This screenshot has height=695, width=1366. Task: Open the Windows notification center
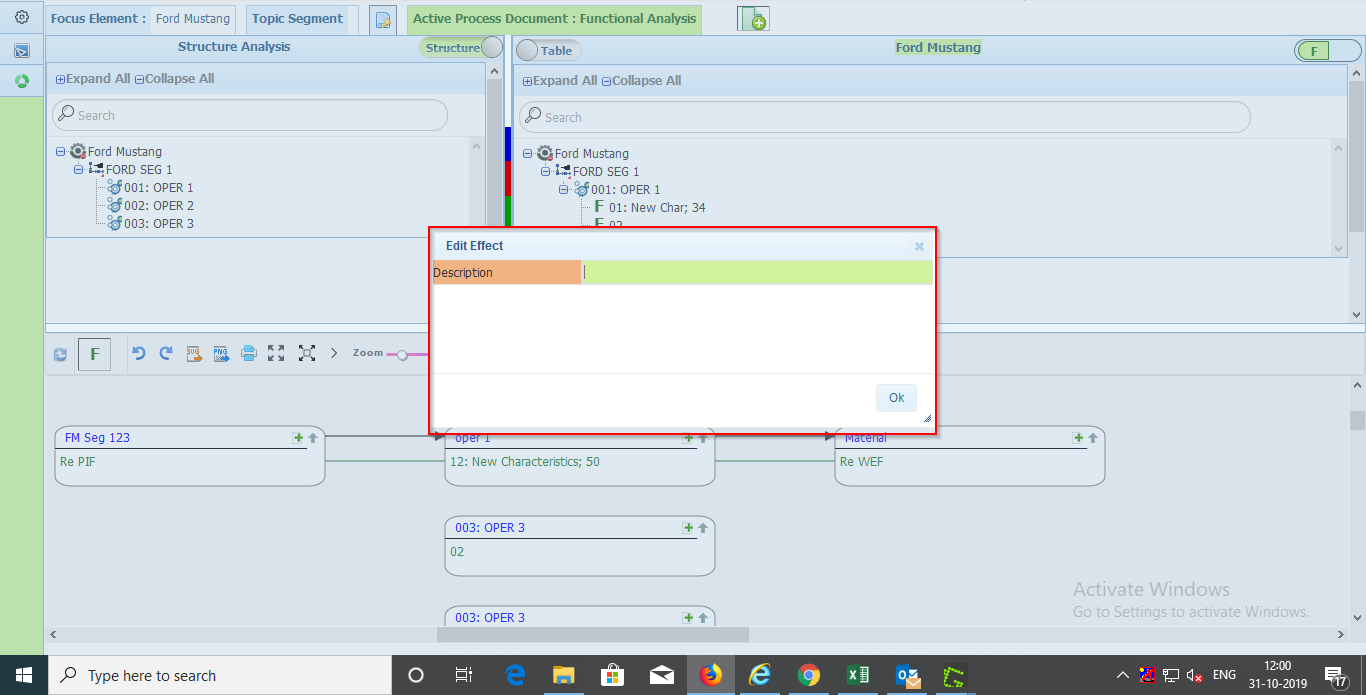(1337, 675)
